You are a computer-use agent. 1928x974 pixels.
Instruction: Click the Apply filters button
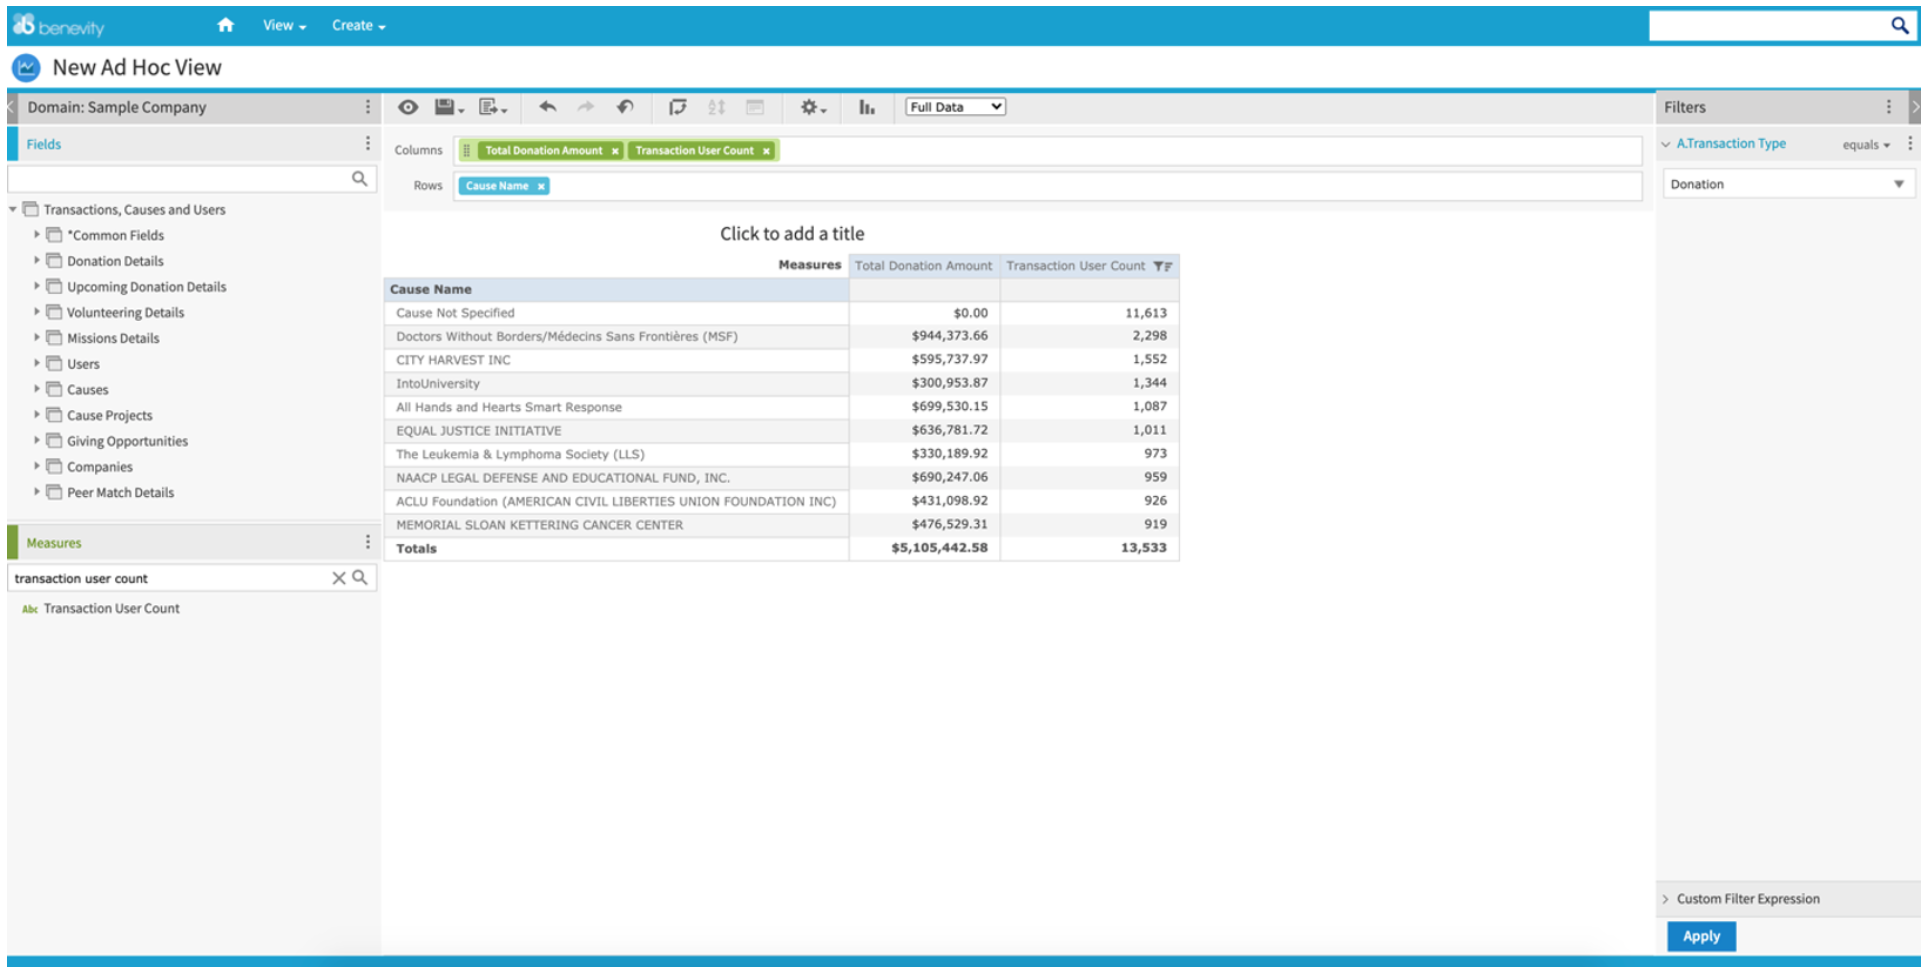point(1701,936)
